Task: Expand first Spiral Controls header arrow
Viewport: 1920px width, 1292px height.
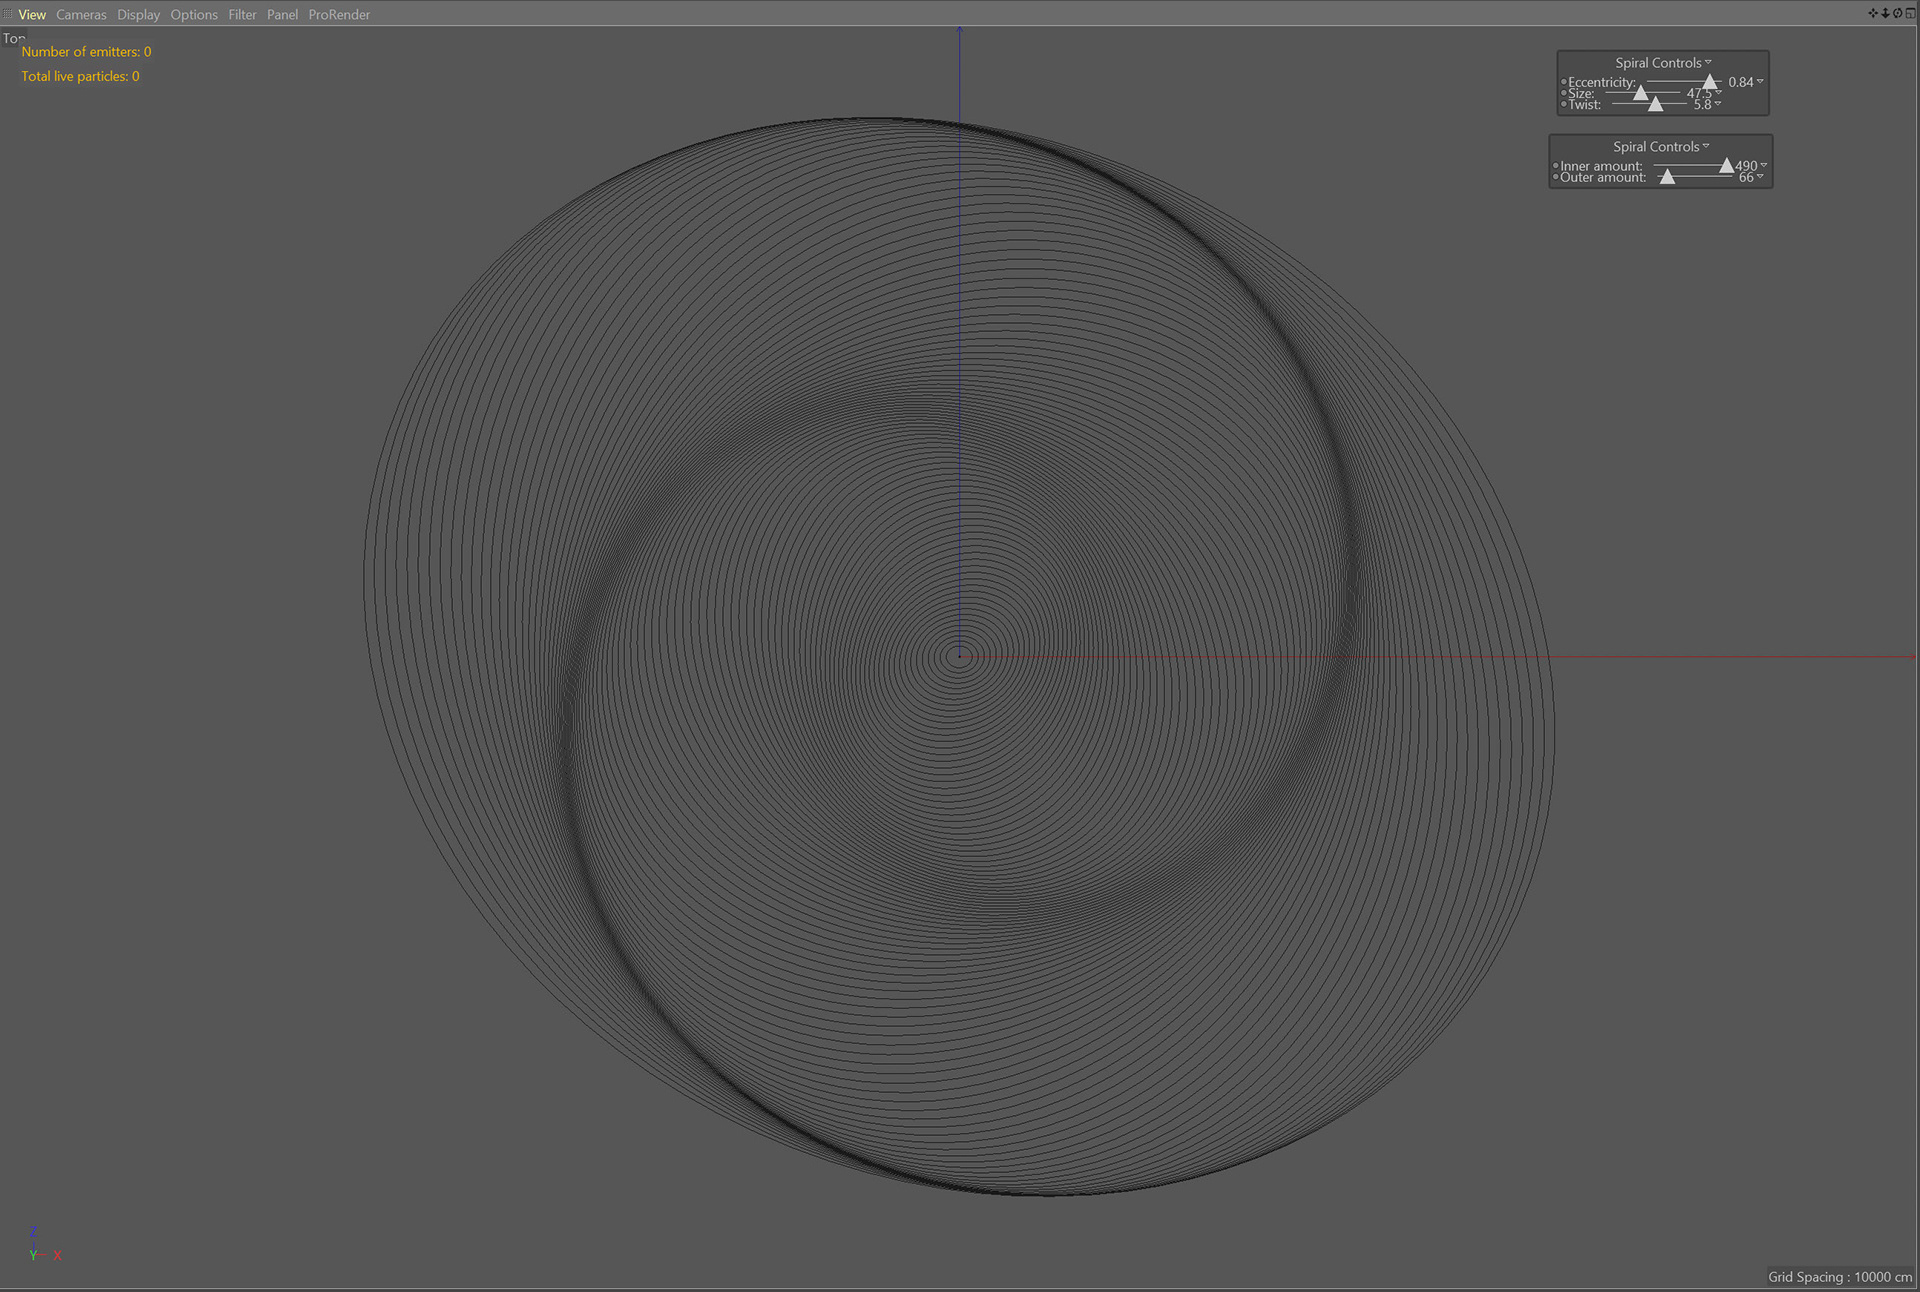Action: [1708, 62]
